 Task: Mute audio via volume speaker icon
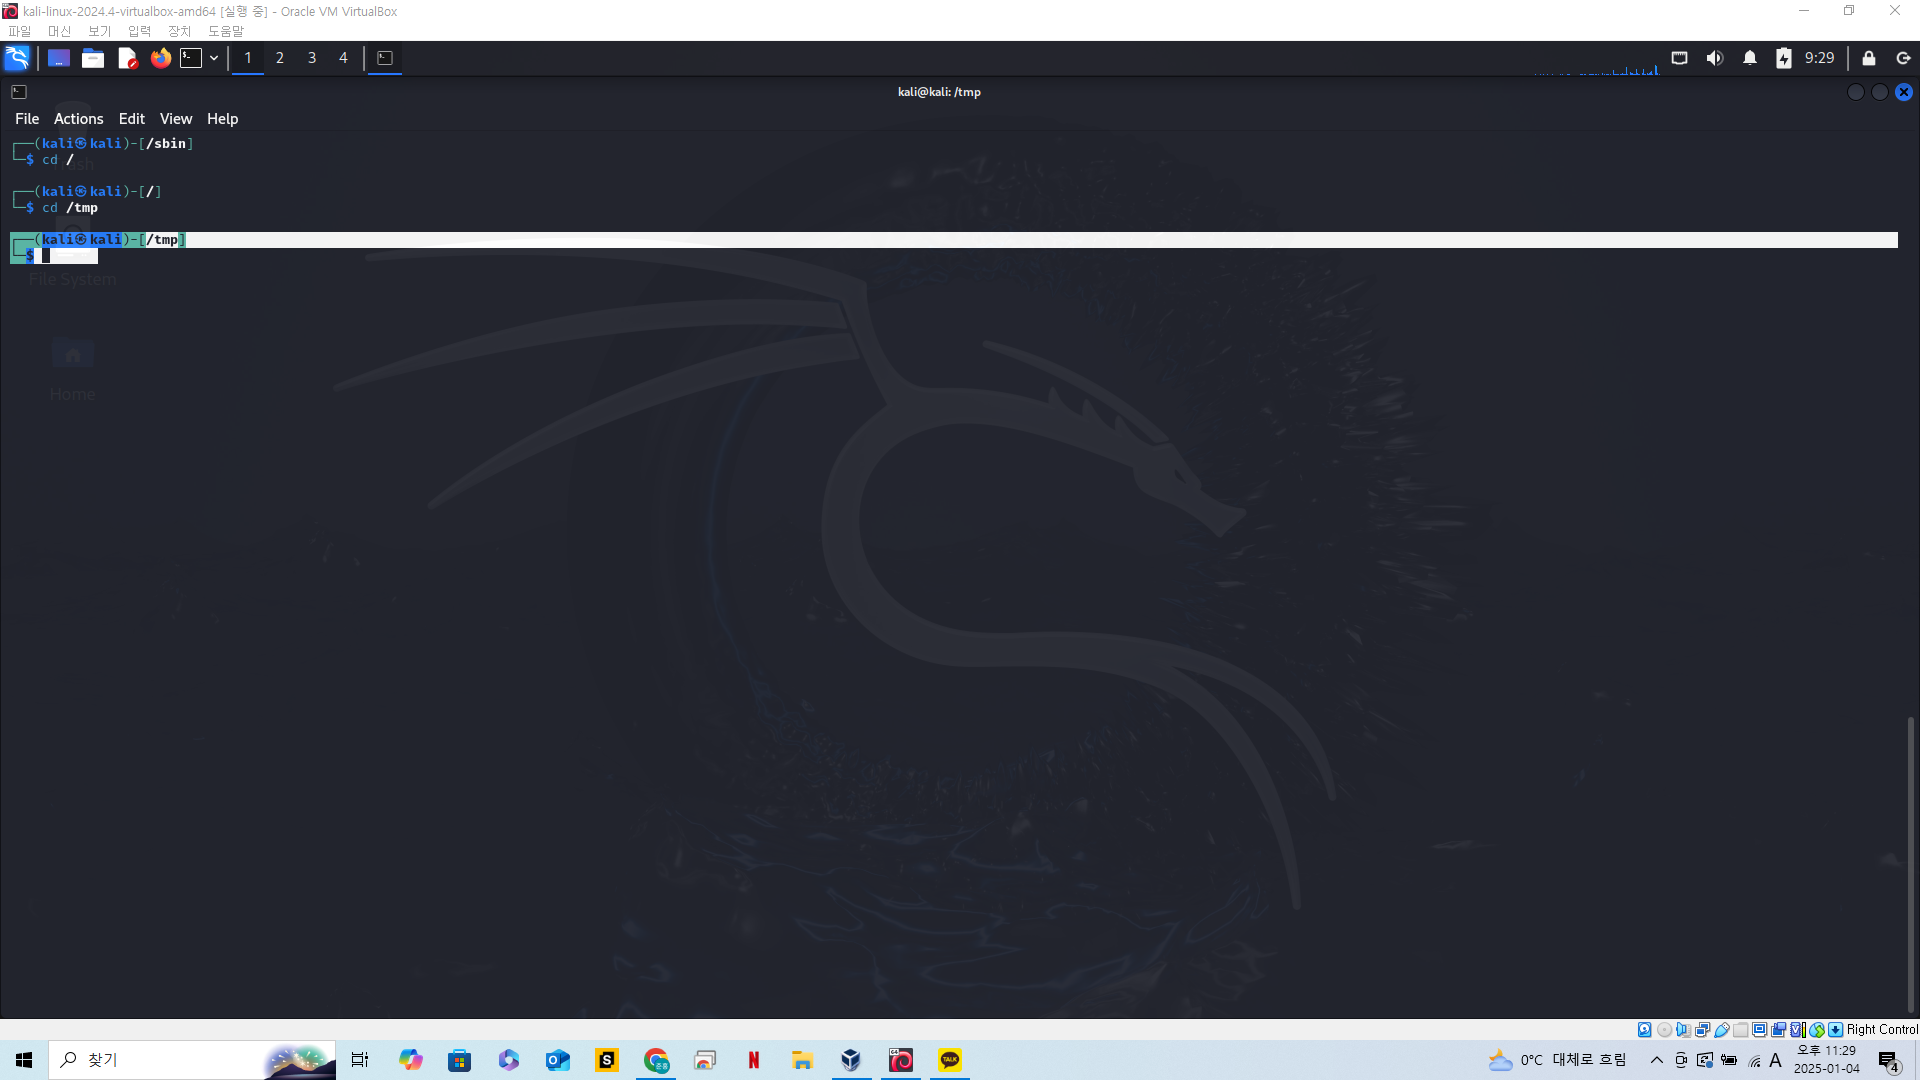(1714, 58)
